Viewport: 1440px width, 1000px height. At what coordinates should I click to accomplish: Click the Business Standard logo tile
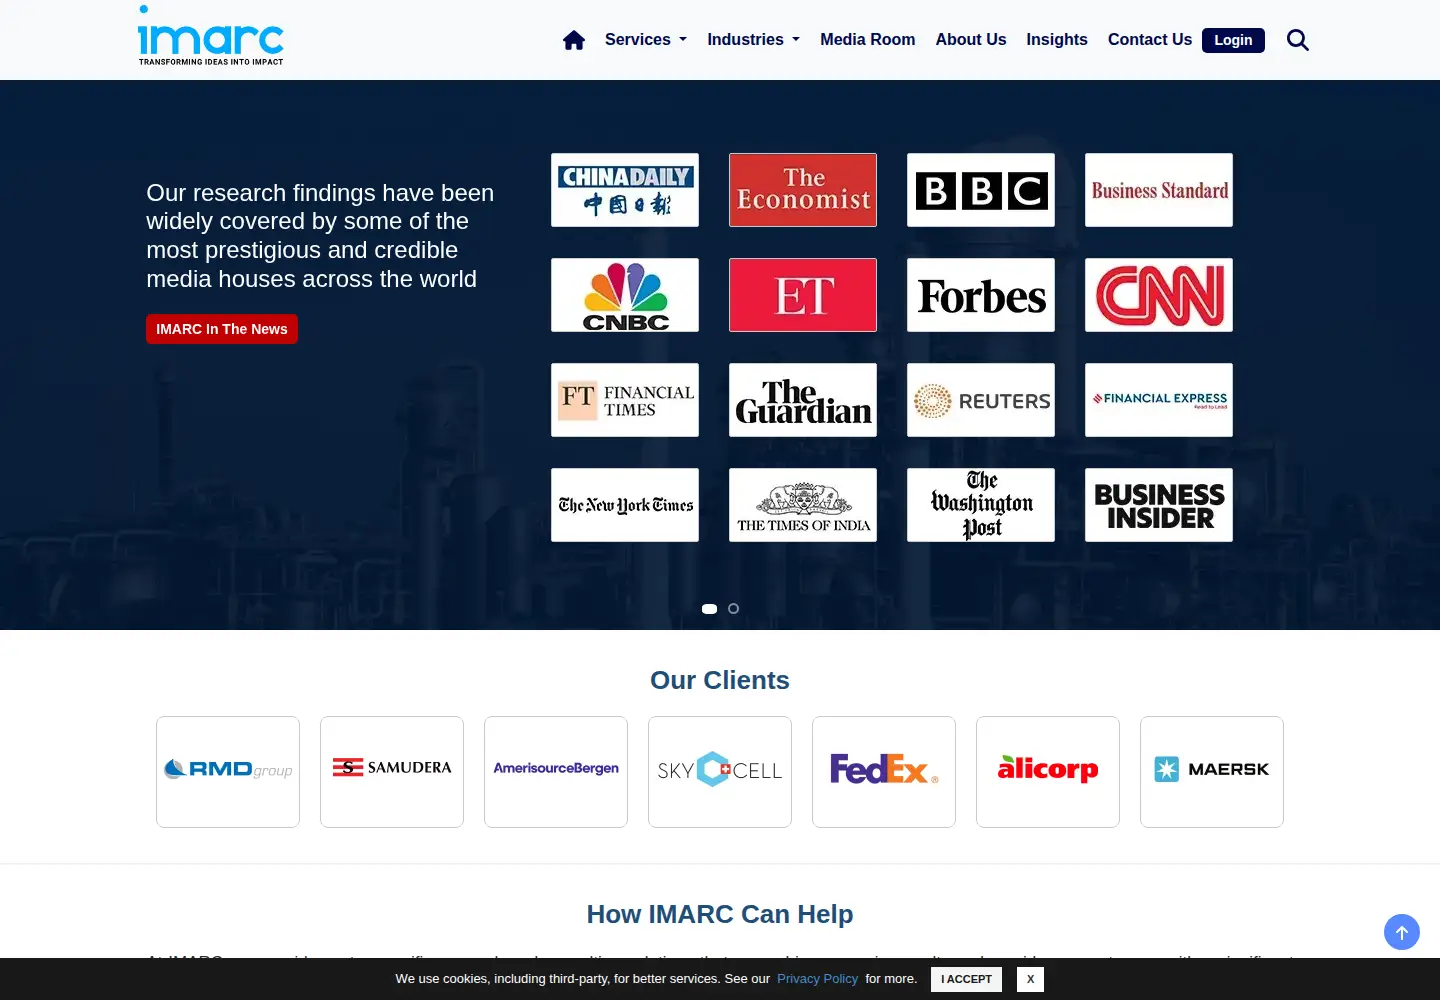pos(1159,190)
